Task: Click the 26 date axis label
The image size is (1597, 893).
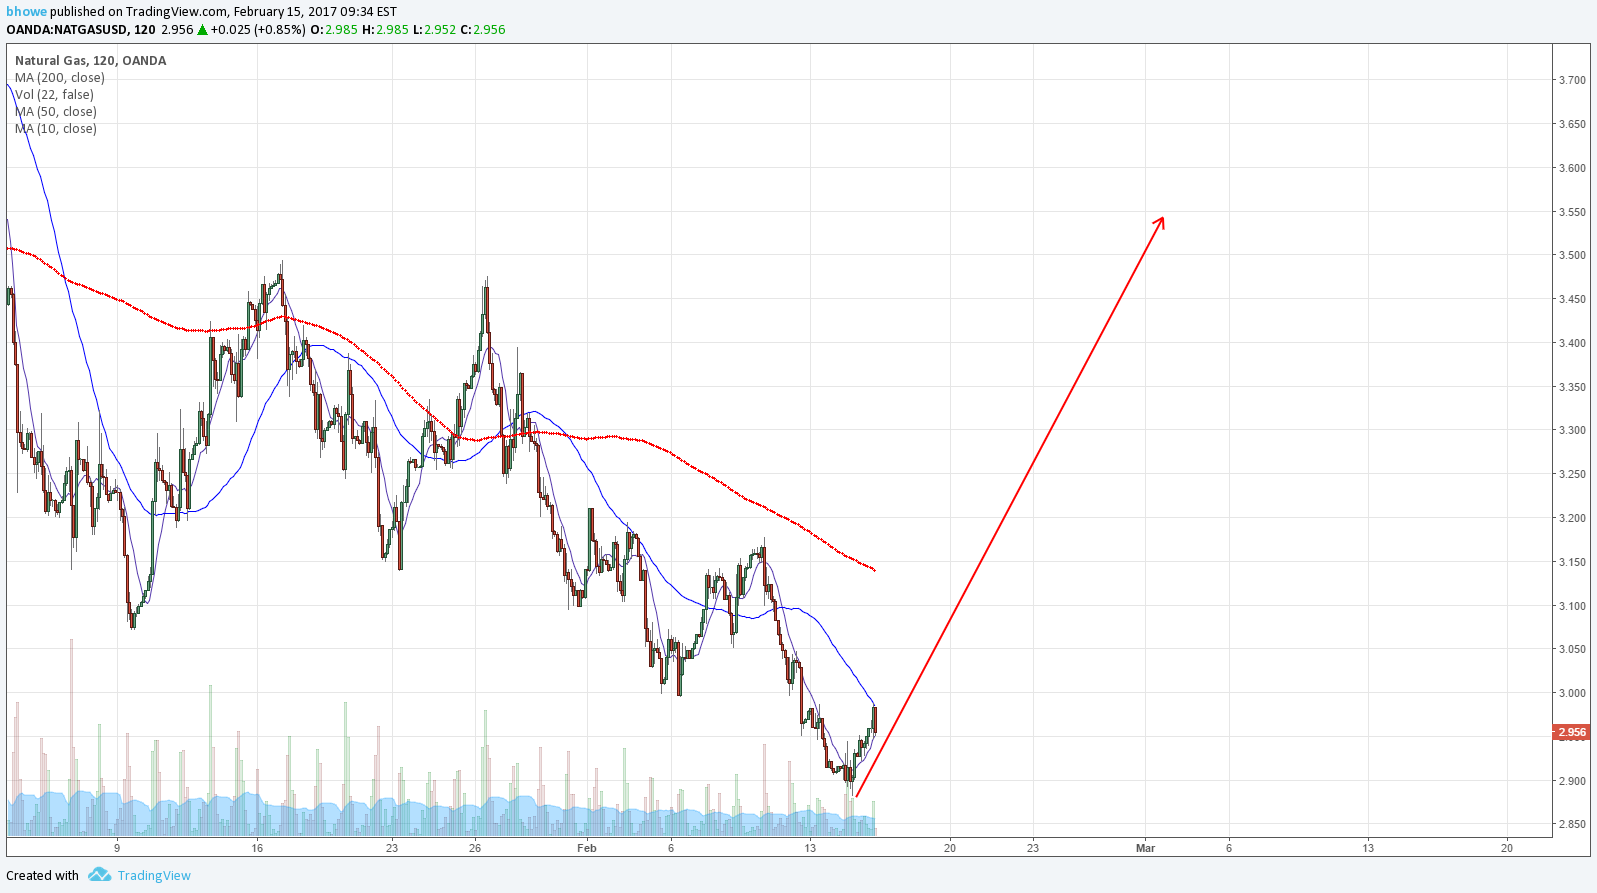Action: [x=475, y=848]
